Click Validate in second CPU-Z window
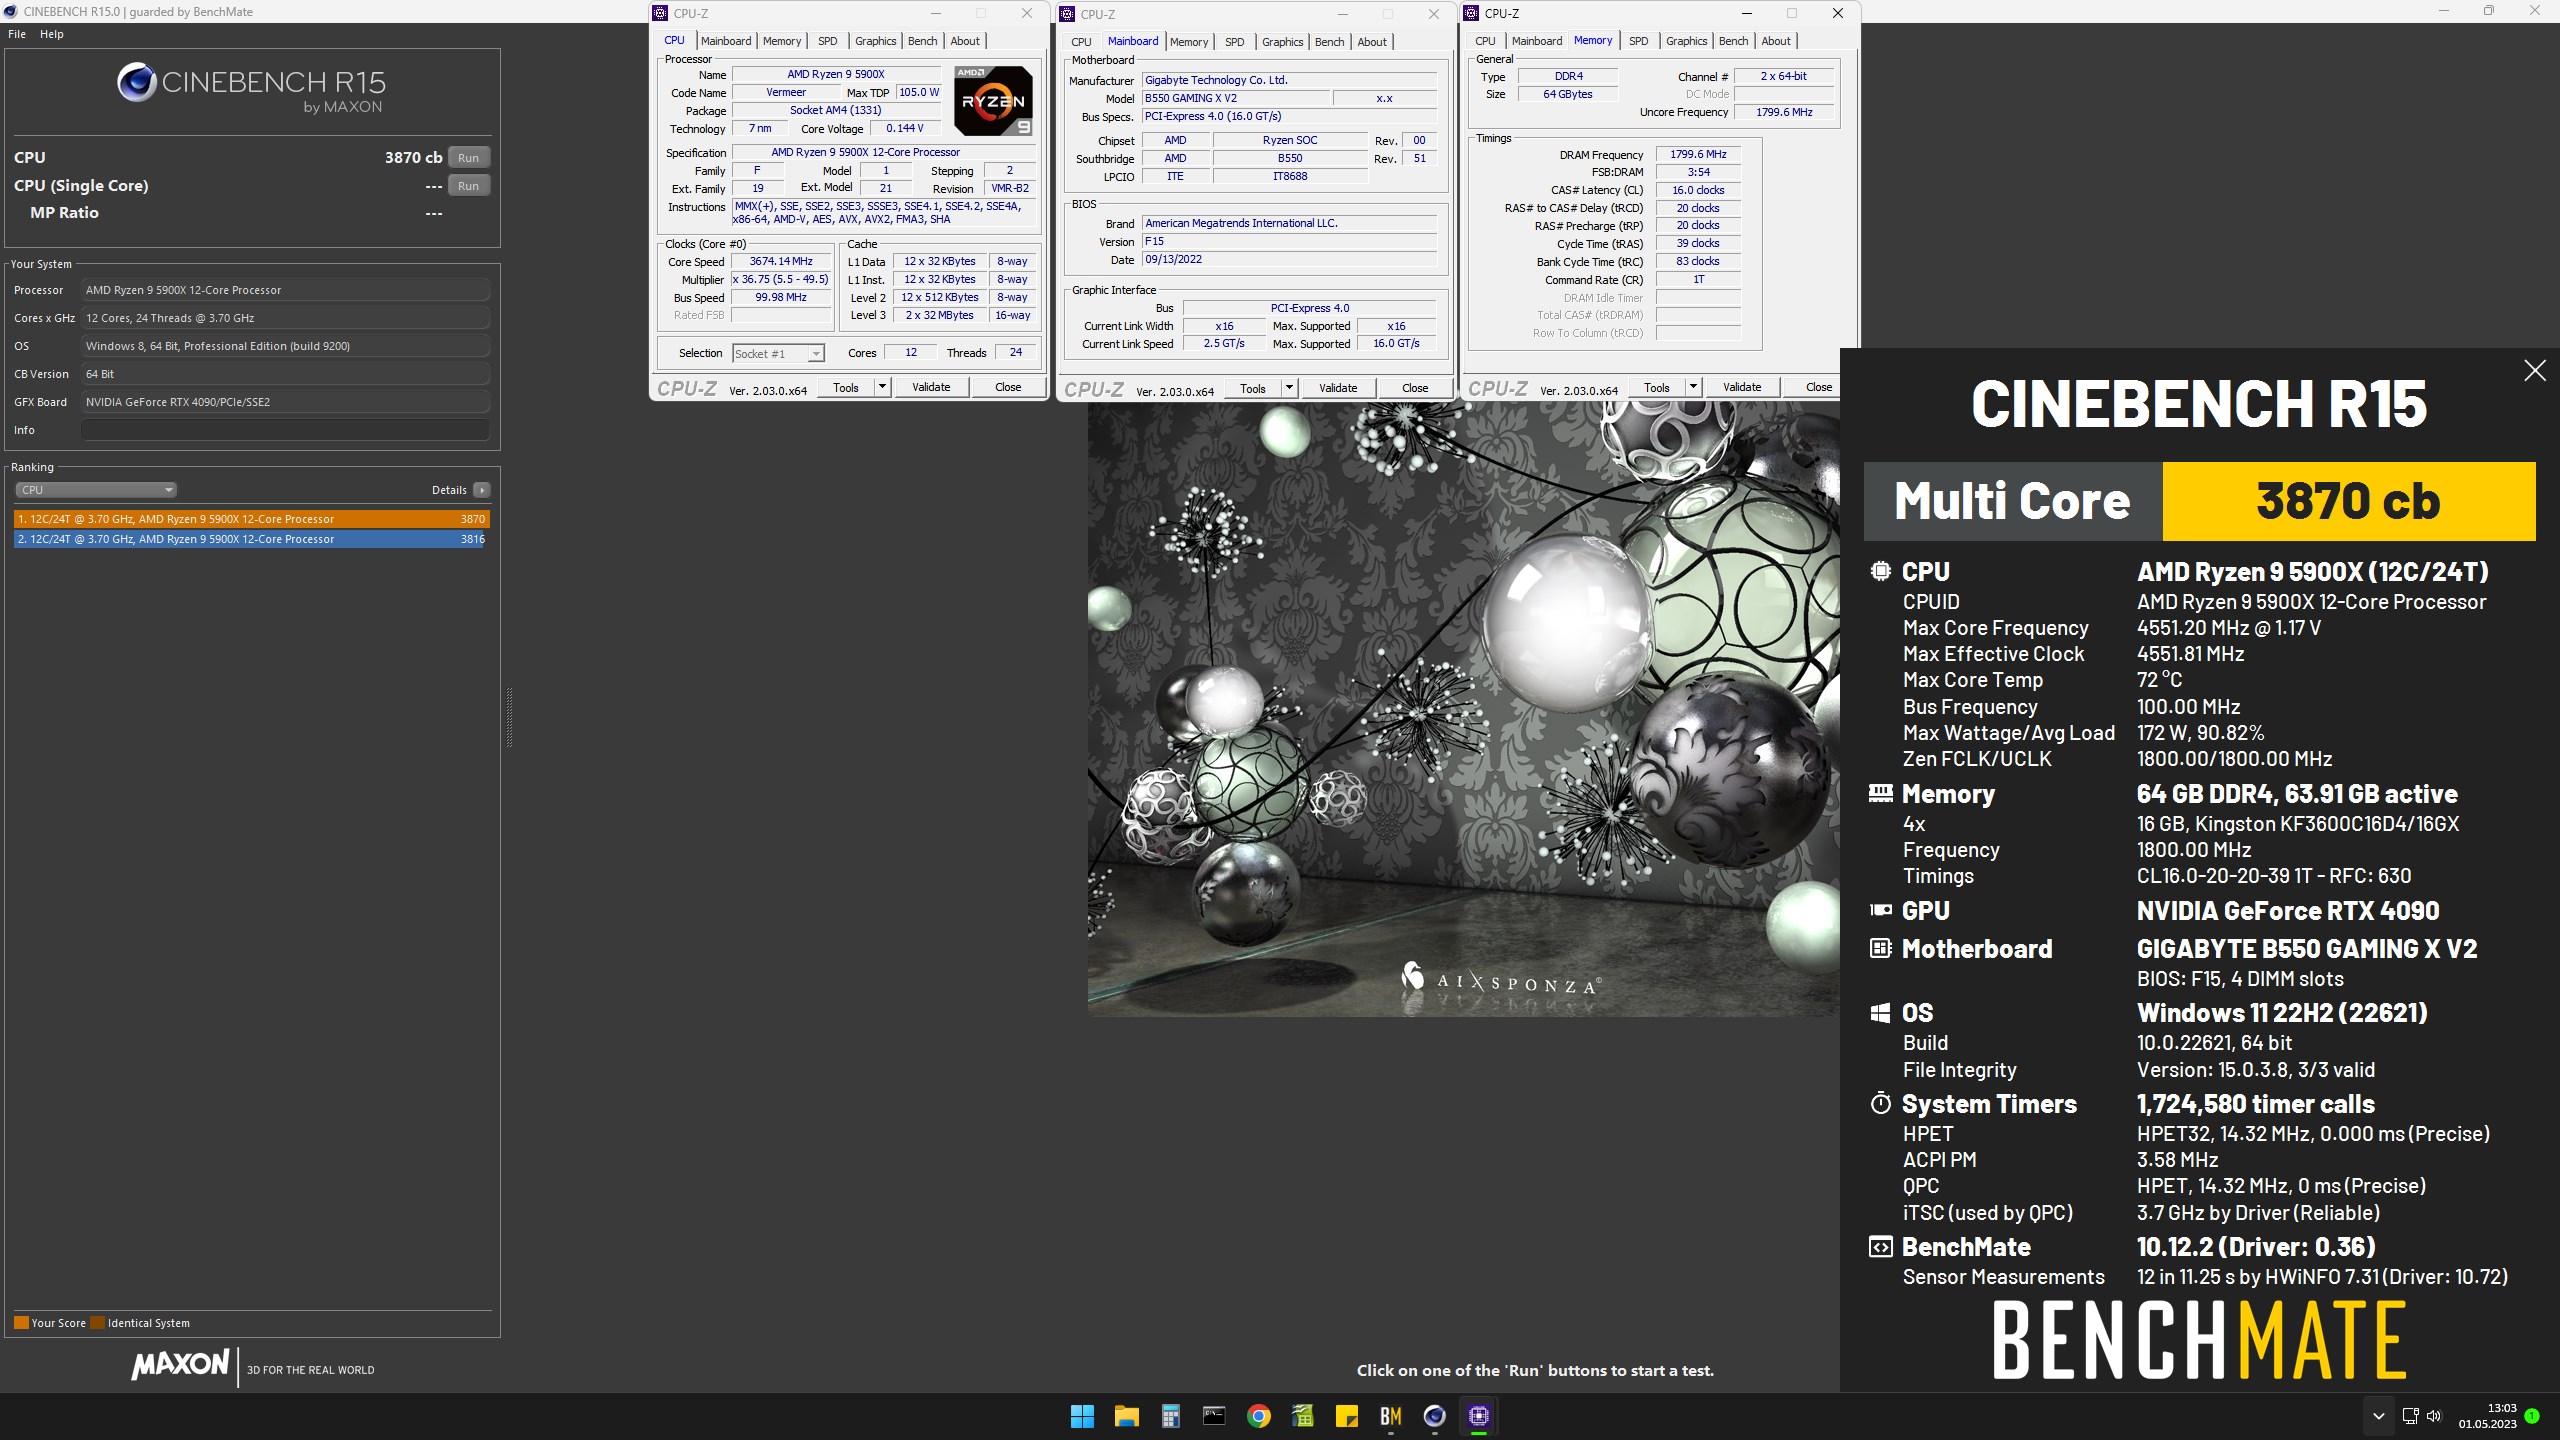The image size is (2560, 1440). [1338, 388]
